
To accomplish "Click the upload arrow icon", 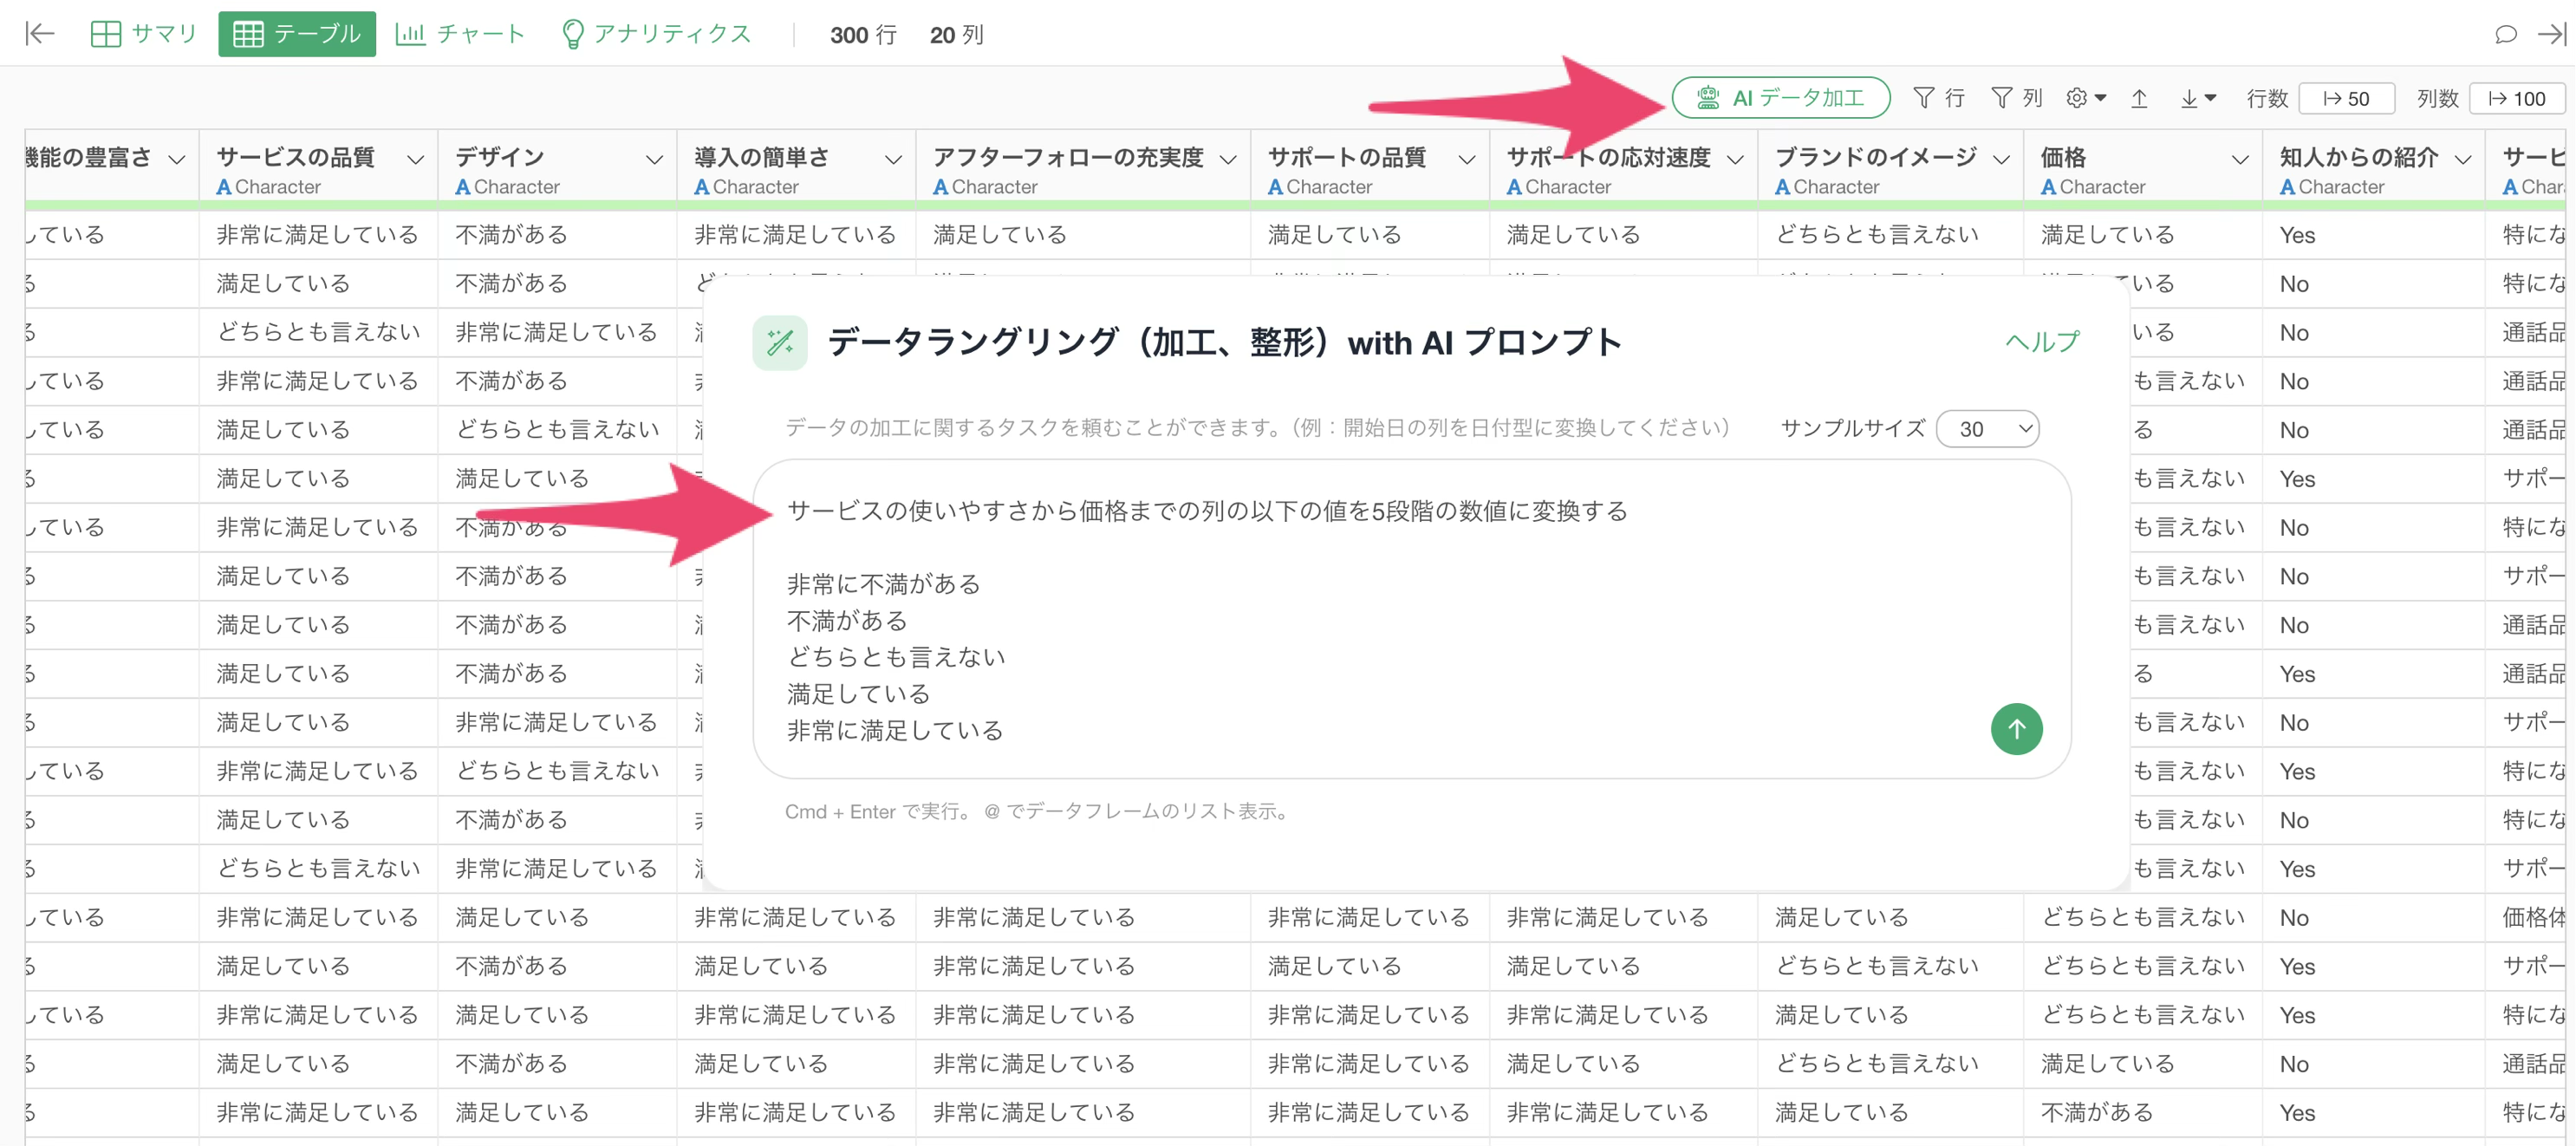I will point(2139,98).
